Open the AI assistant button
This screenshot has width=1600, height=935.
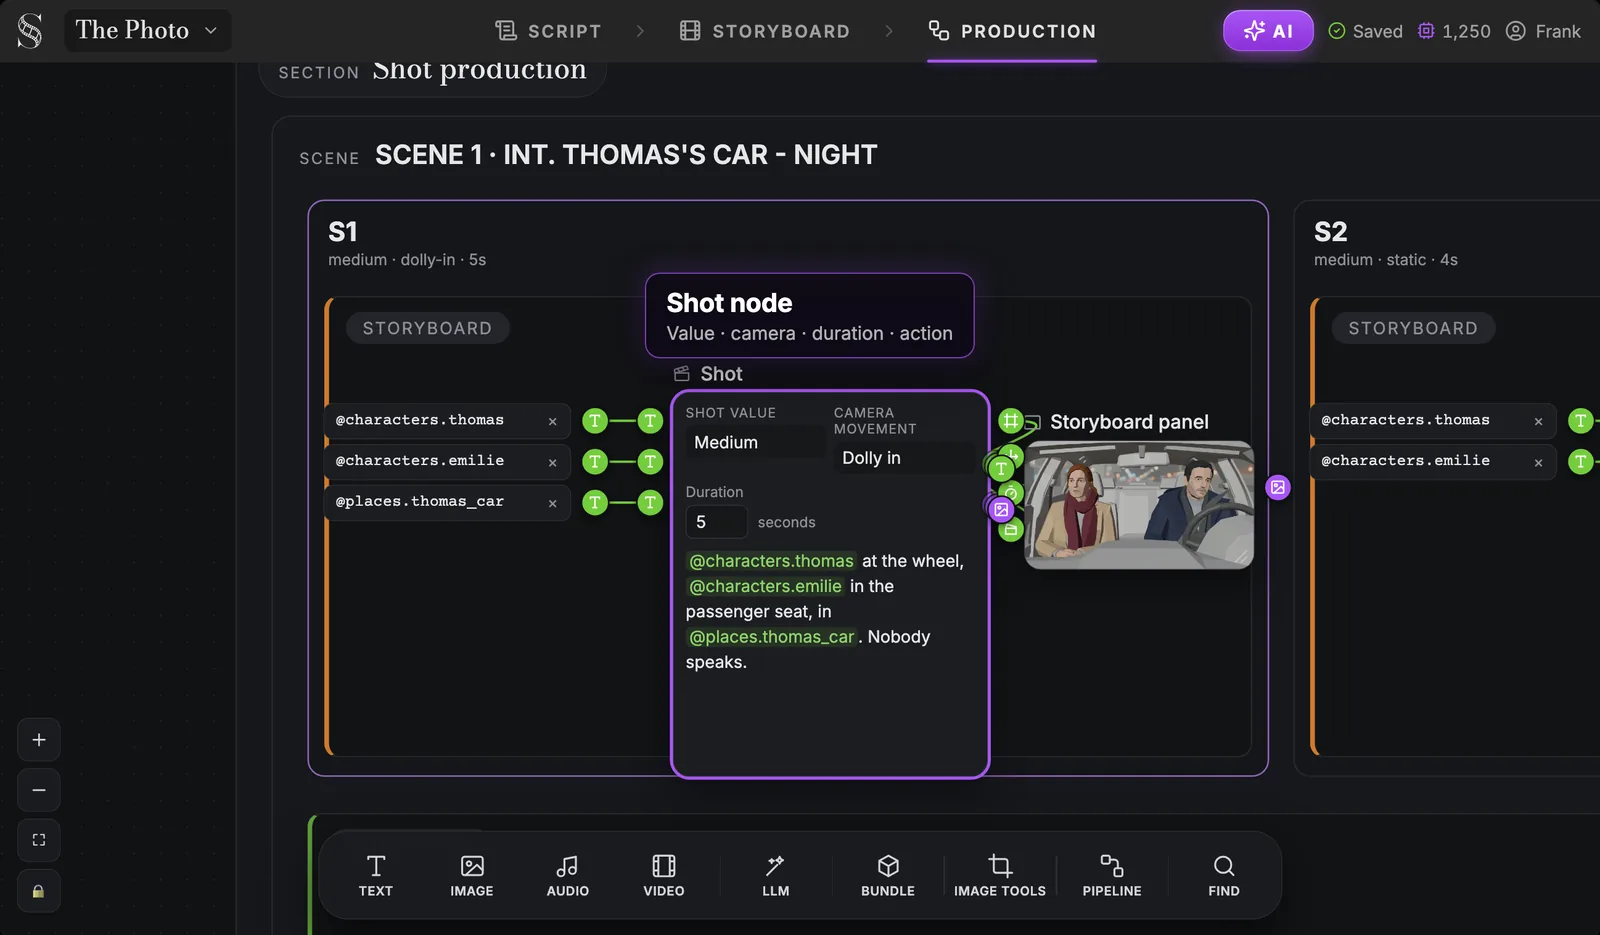coord(1268,31)
